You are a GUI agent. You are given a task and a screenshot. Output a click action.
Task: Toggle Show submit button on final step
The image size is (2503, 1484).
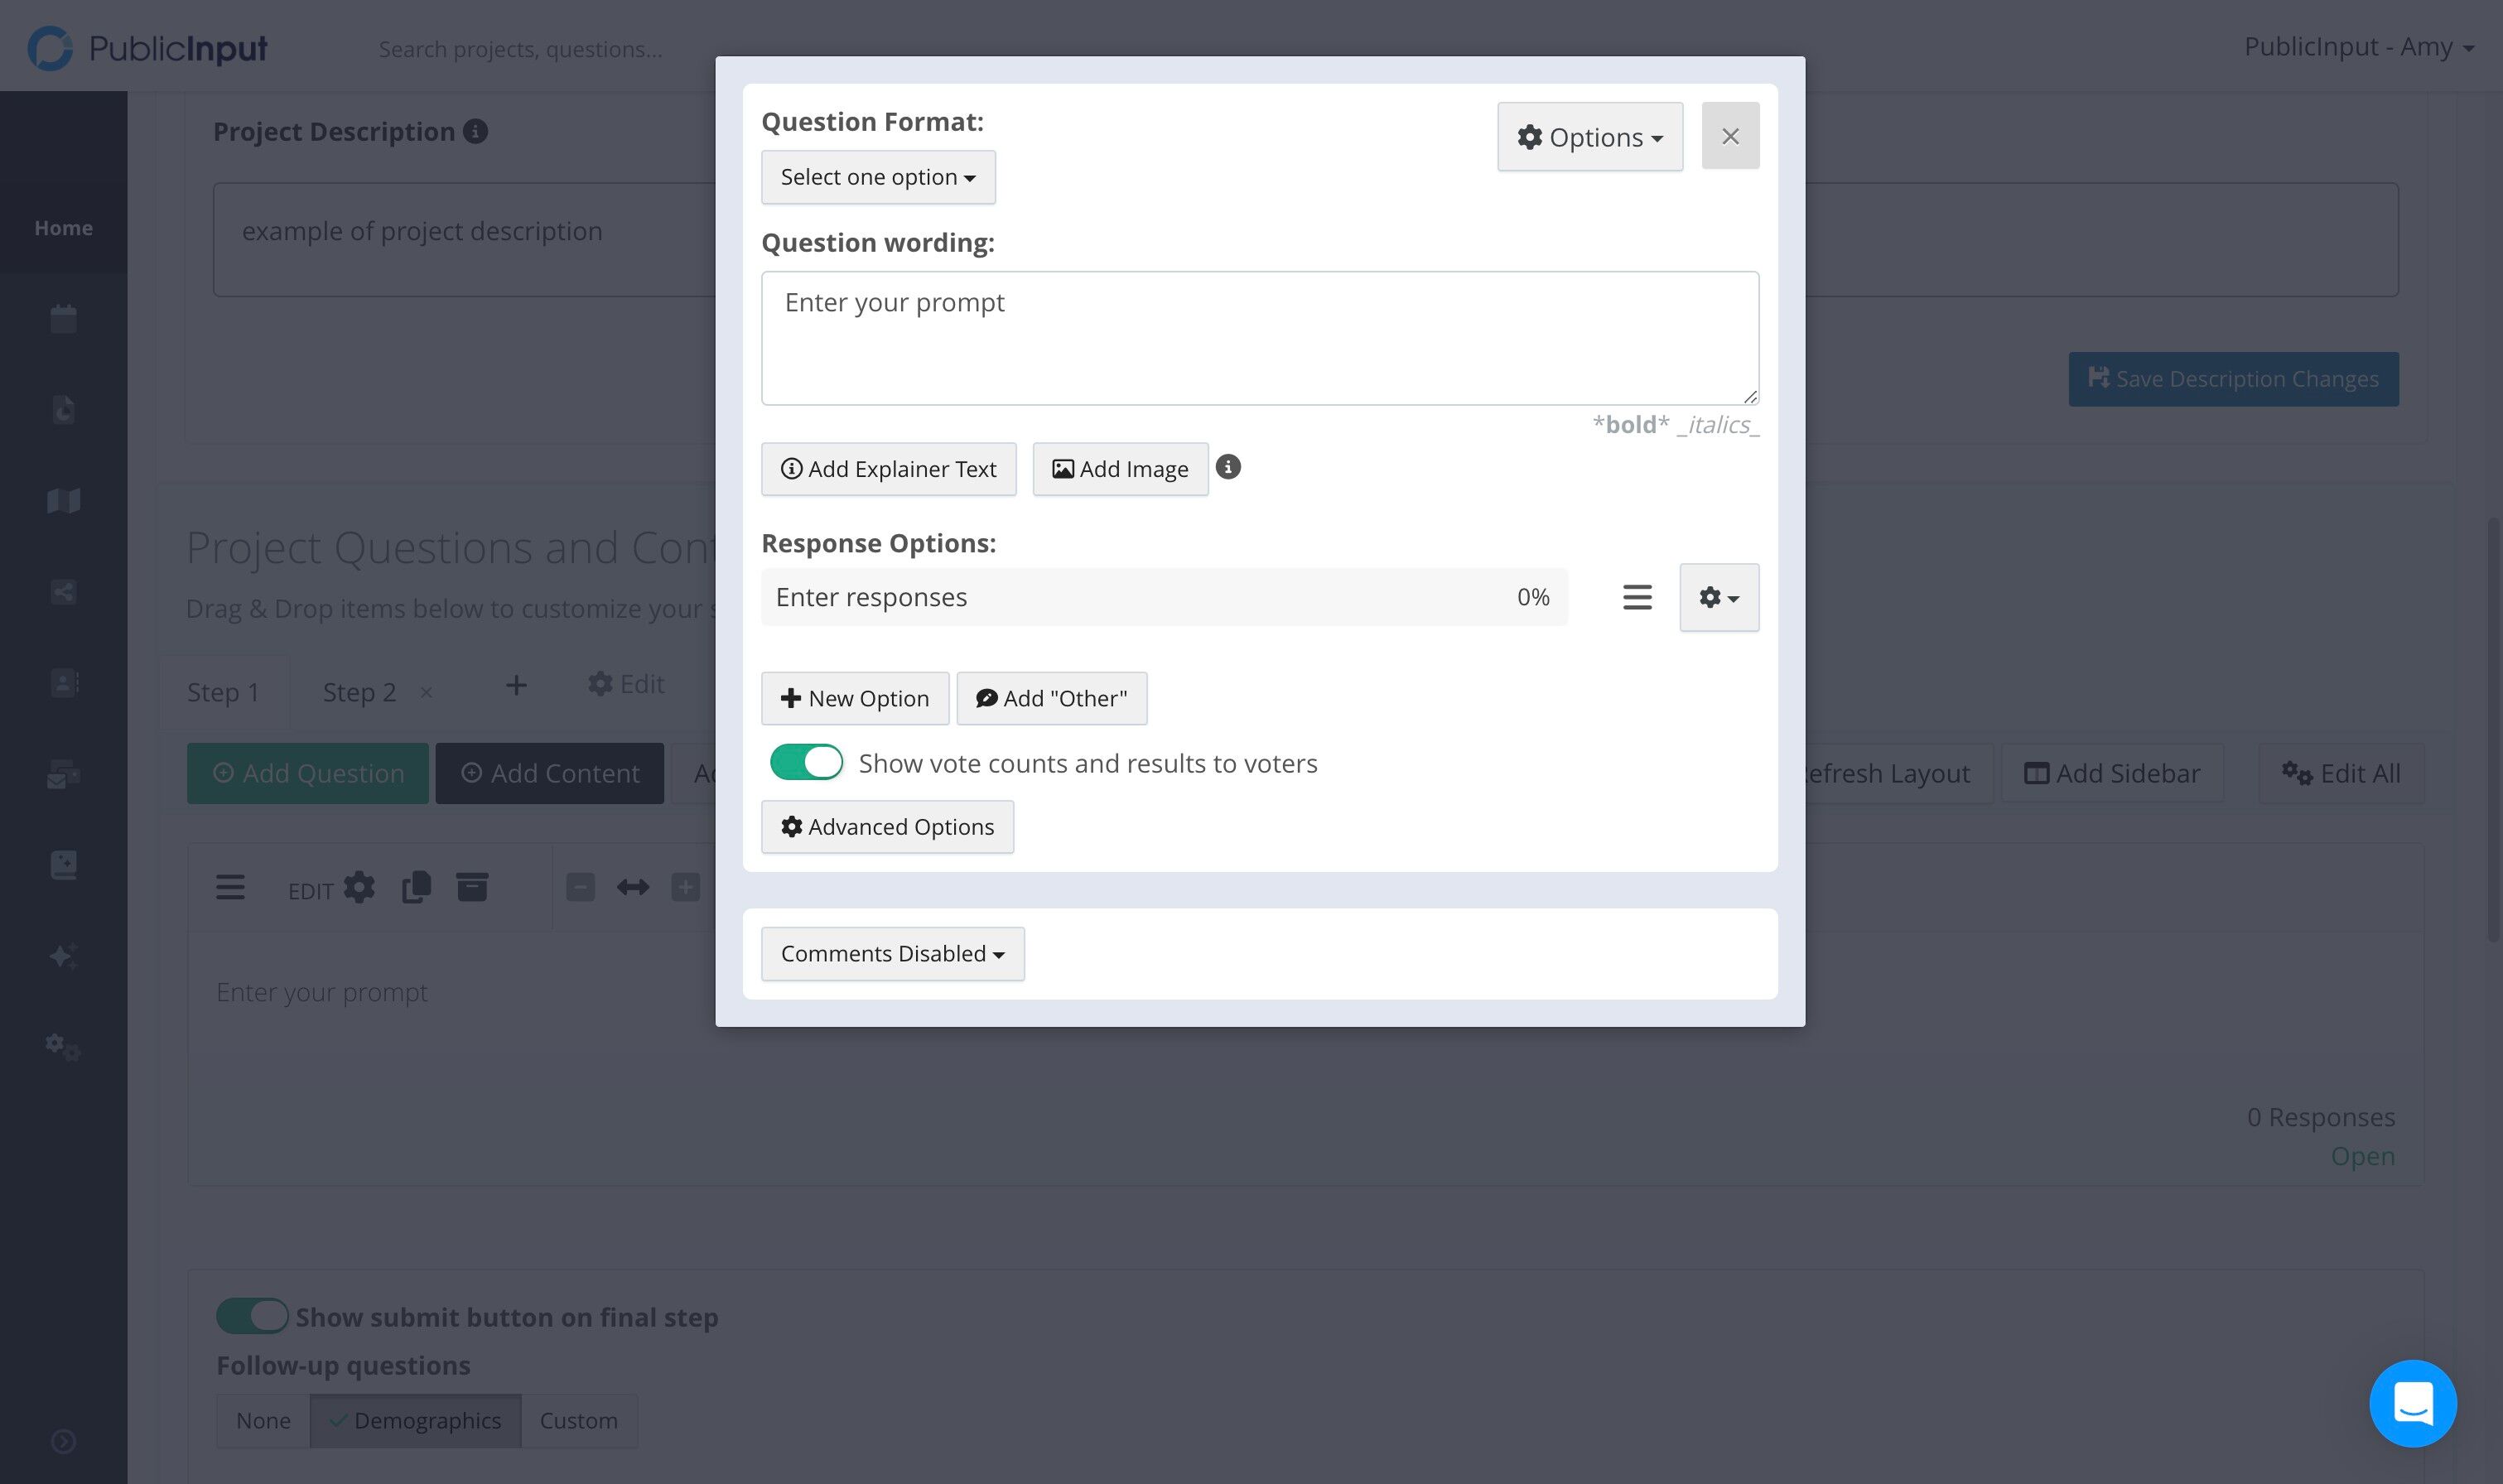point(252,1316)
